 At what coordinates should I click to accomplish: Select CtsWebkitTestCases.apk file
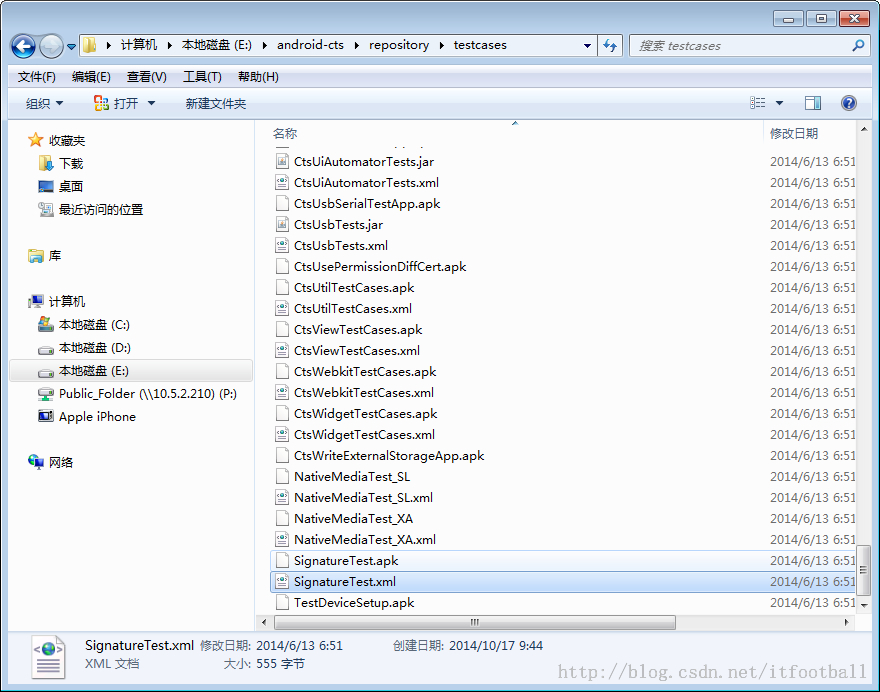click(365, 372)
